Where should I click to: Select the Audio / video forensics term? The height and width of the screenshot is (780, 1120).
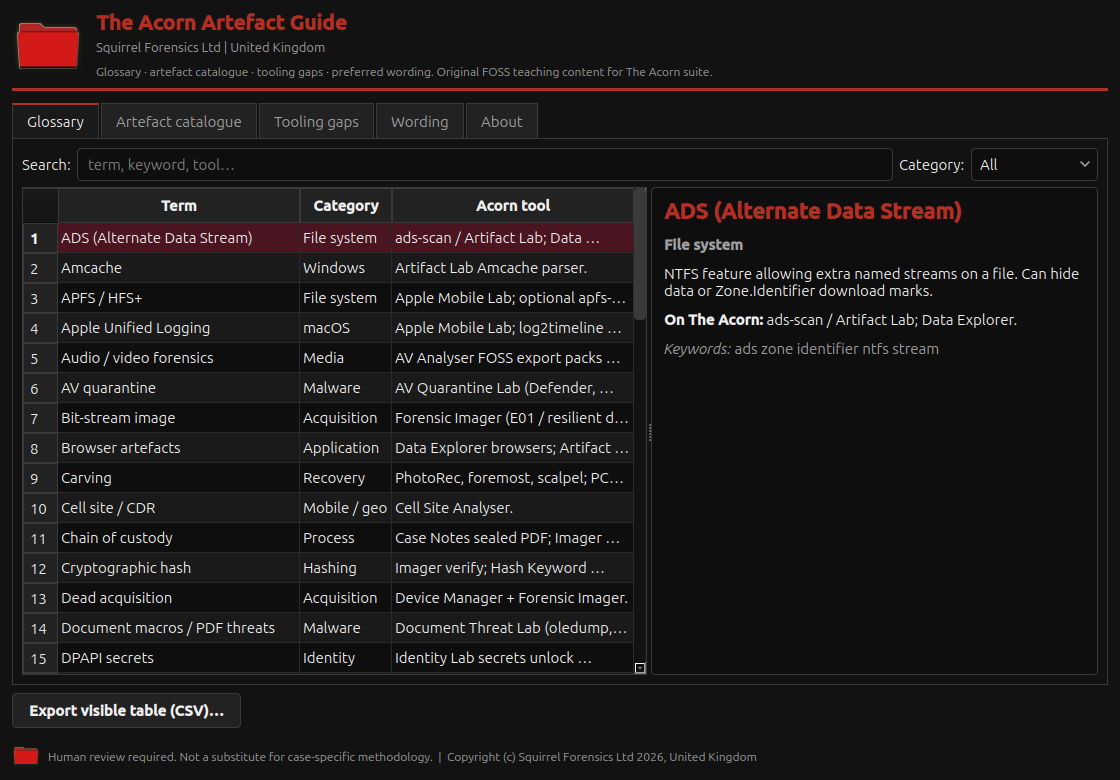coord(179,358)
